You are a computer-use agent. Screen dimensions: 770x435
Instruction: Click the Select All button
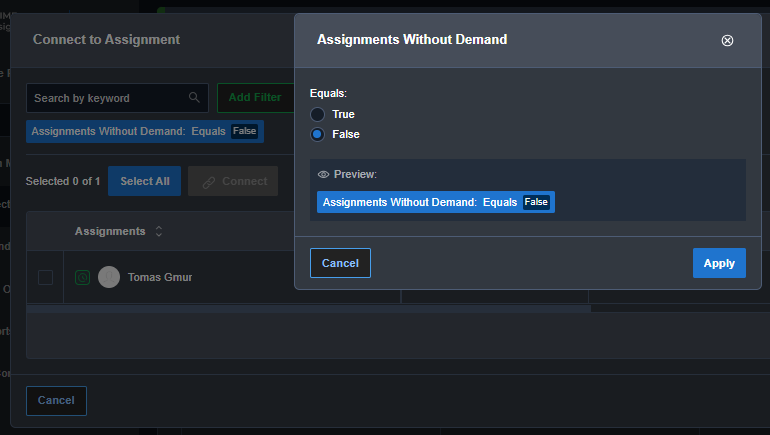click(x=144, y=181)
